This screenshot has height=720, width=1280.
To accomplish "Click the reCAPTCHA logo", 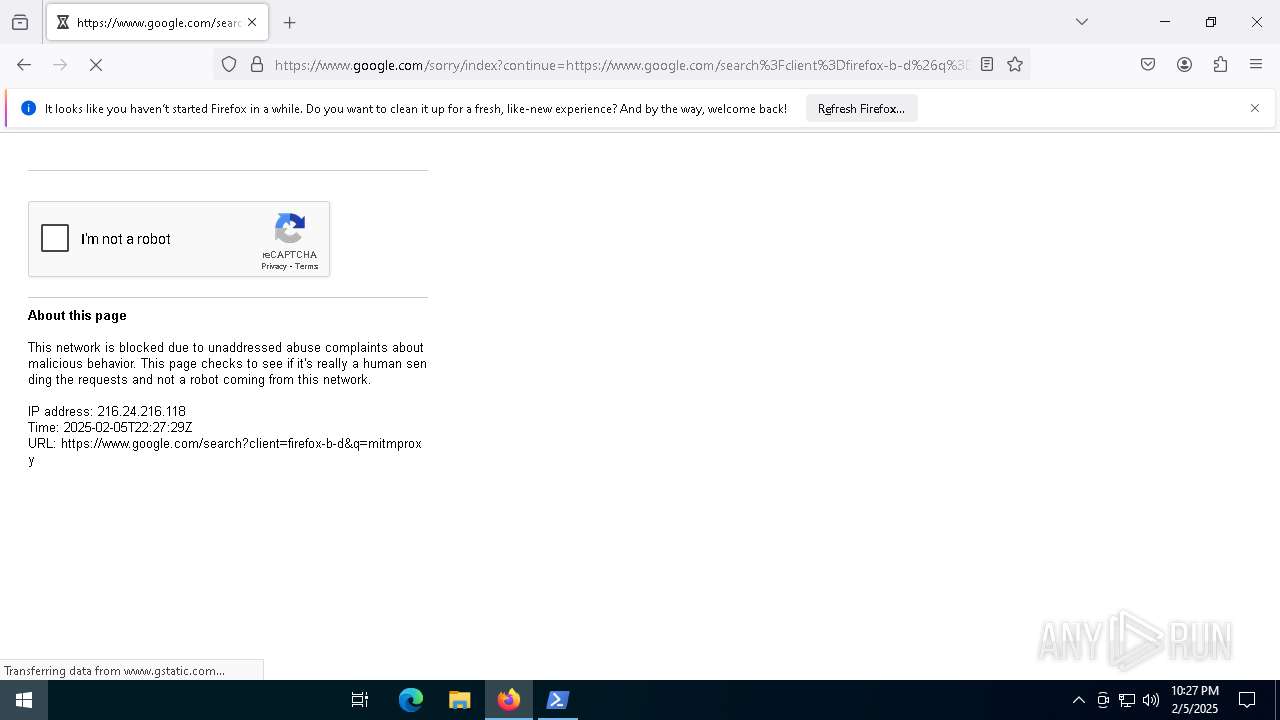I will (x=290, y=228).
